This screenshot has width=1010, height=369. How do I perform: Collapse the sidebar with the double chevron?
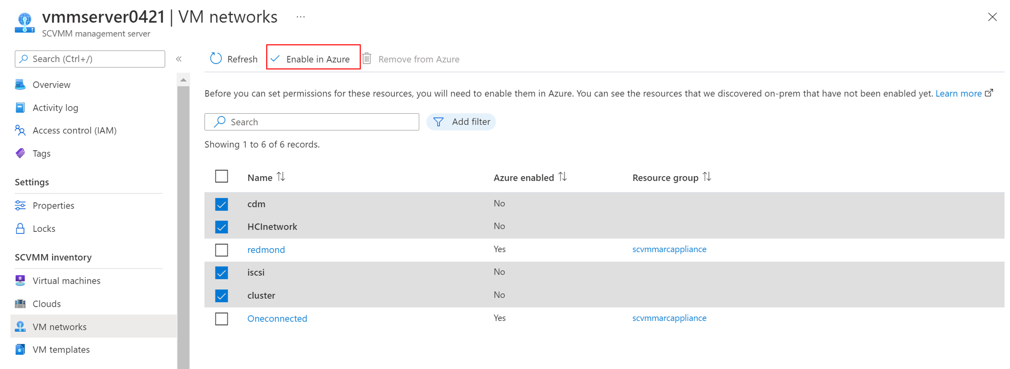(x=178, y=59)
